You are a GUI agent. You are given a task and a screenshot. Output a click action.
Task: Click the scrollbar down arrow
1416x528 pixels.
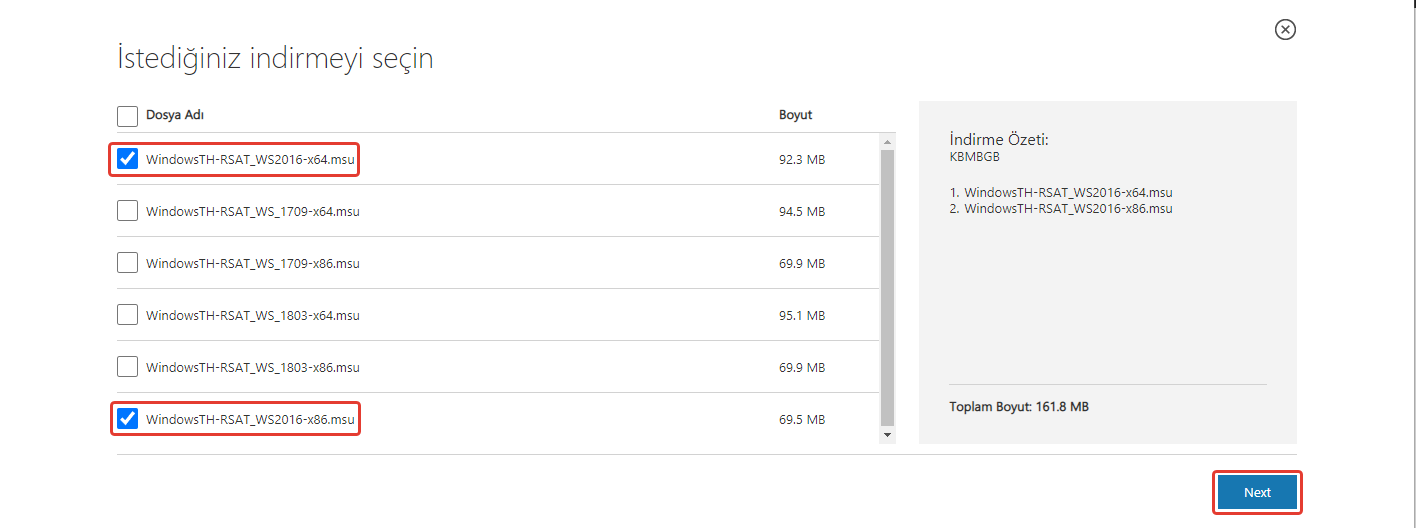[887, 435]
